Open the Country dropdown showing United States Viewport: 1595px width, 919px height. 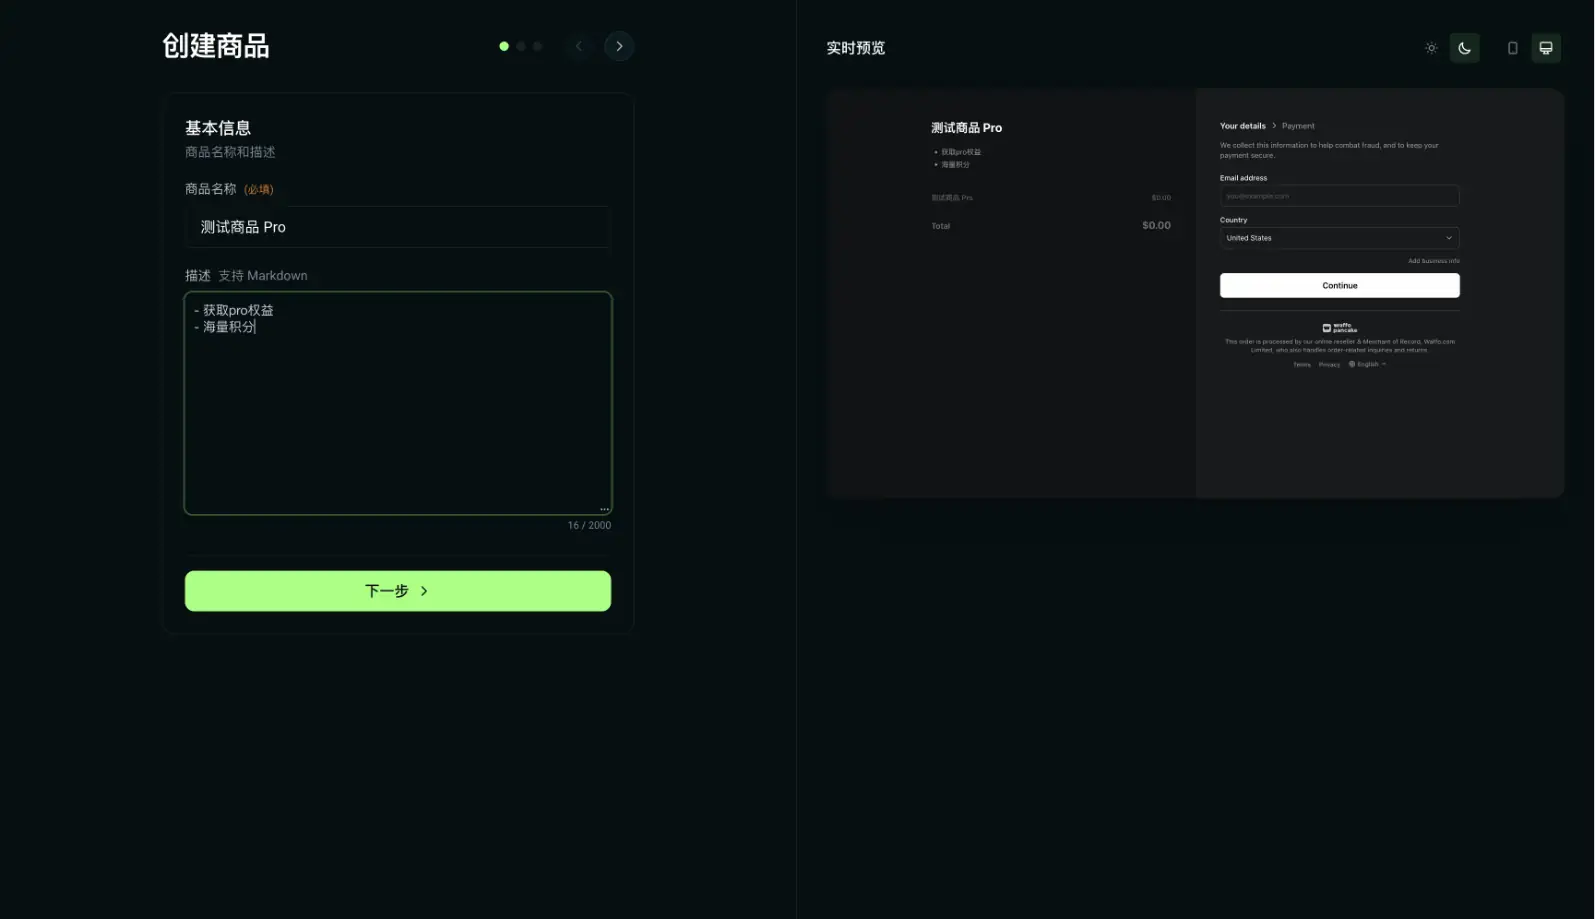point(1339,238)
